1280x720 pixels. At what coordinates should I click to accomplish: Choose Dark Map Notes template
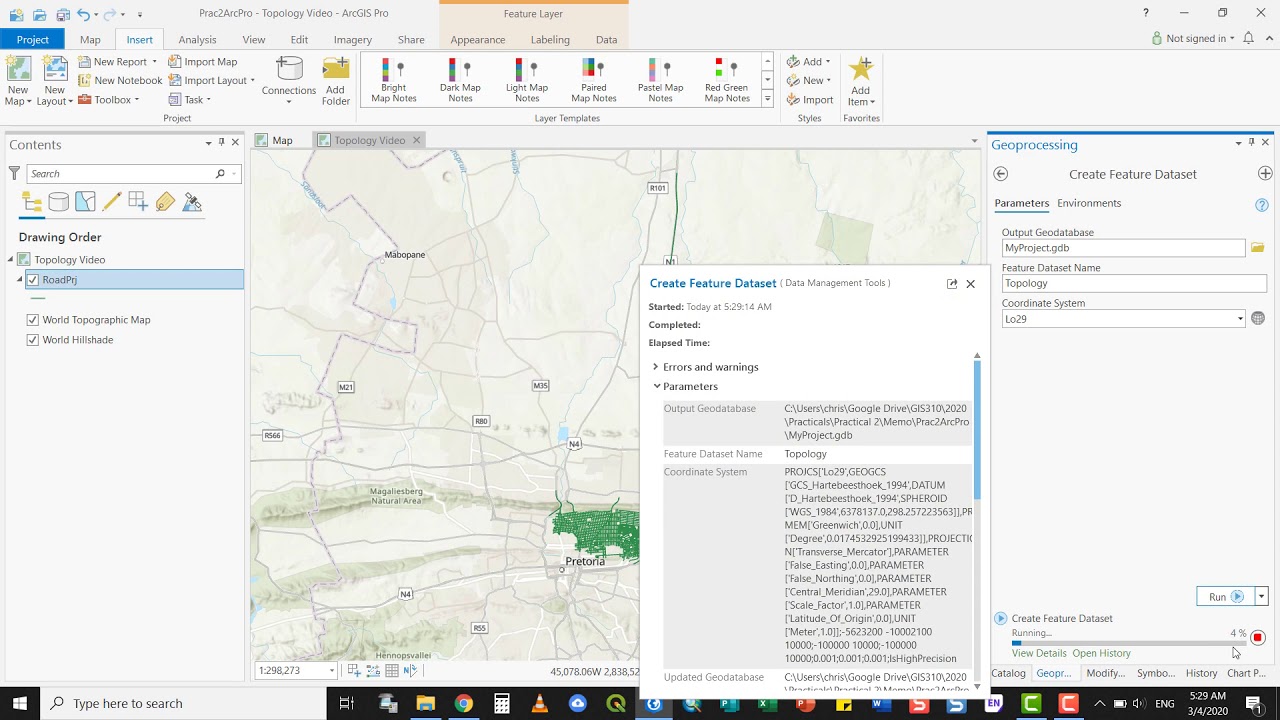(460, 80)
